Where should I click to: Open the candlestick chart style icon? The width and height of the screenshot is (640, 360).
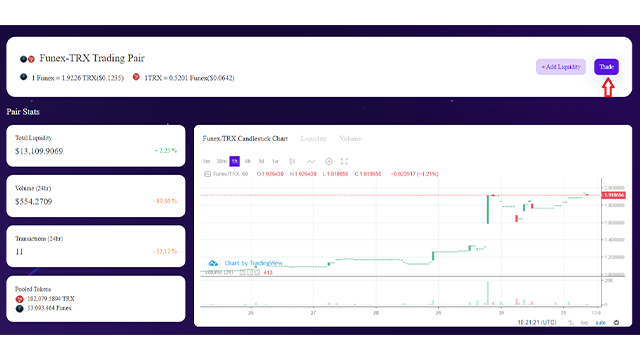(x=292, y=161)
